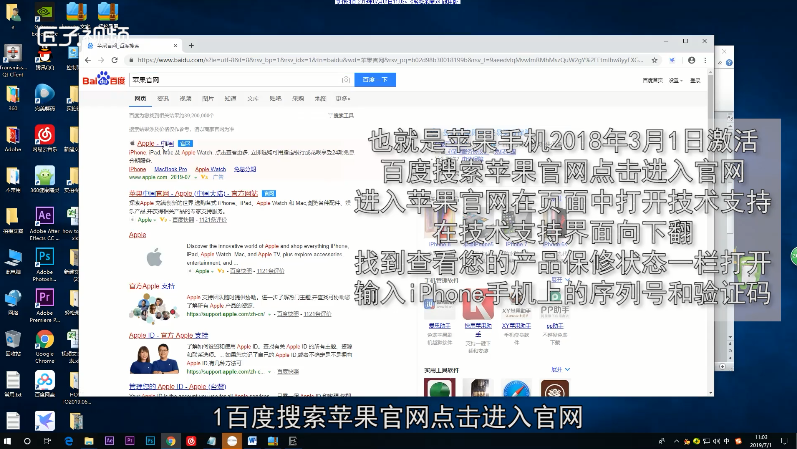Viewport: 797px width, 449px height.
Task: Expand the 更多 search categories dropdown
Action: click(342, 99)
